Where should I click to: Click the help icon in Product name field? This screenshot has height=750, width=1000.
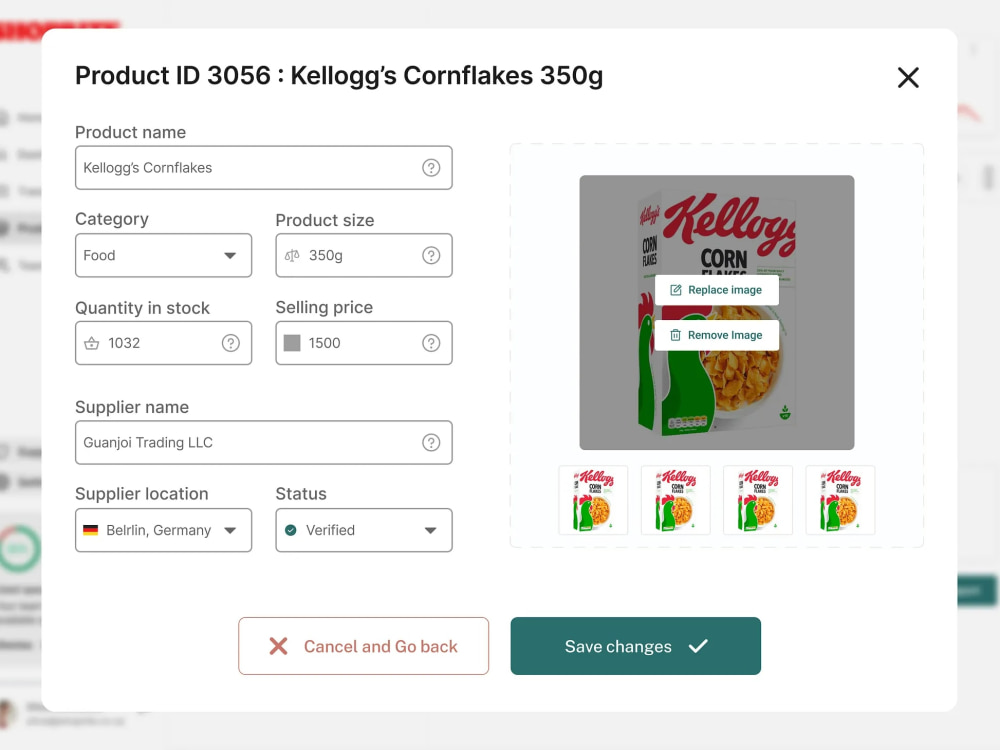coord(431,168)
